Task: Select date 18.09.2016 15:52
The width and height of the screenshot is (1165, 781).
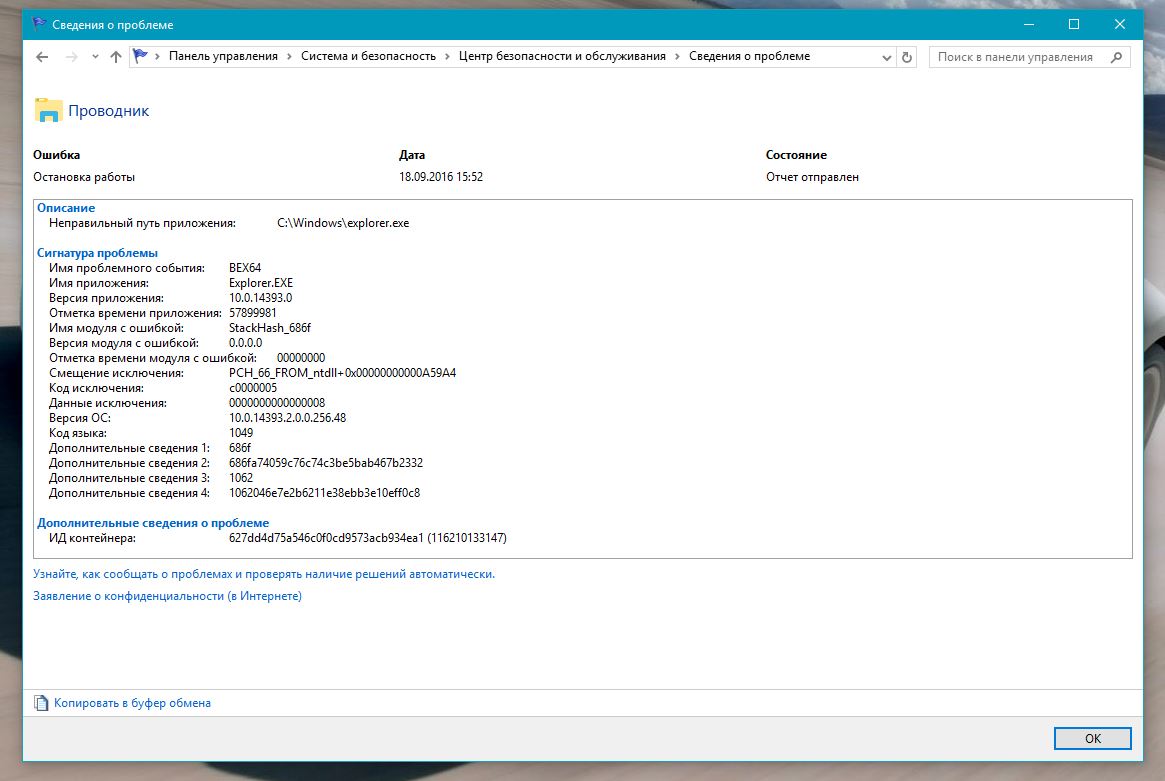Action: (441, 177)
